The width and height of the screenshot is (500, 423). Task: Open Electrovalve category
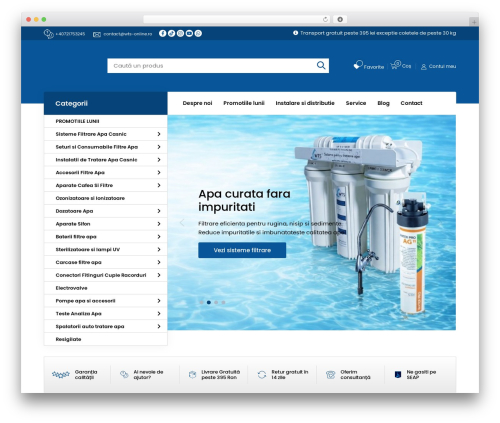tap(71, 288)
